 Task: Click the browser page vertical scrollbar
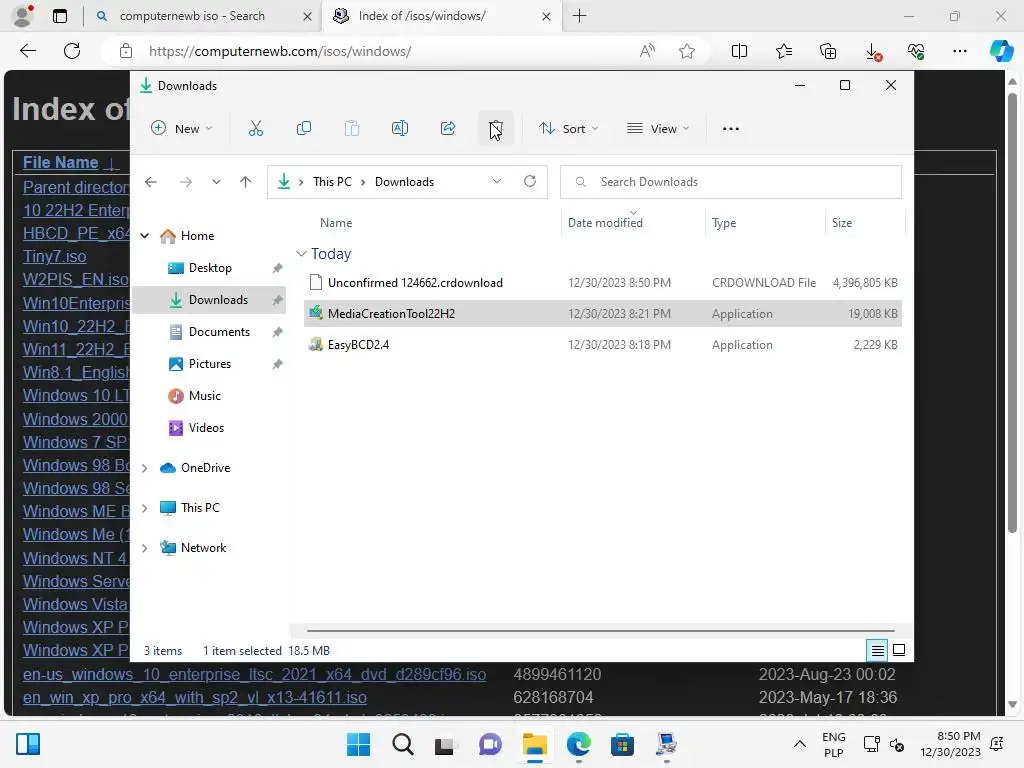coord(1012,313)
